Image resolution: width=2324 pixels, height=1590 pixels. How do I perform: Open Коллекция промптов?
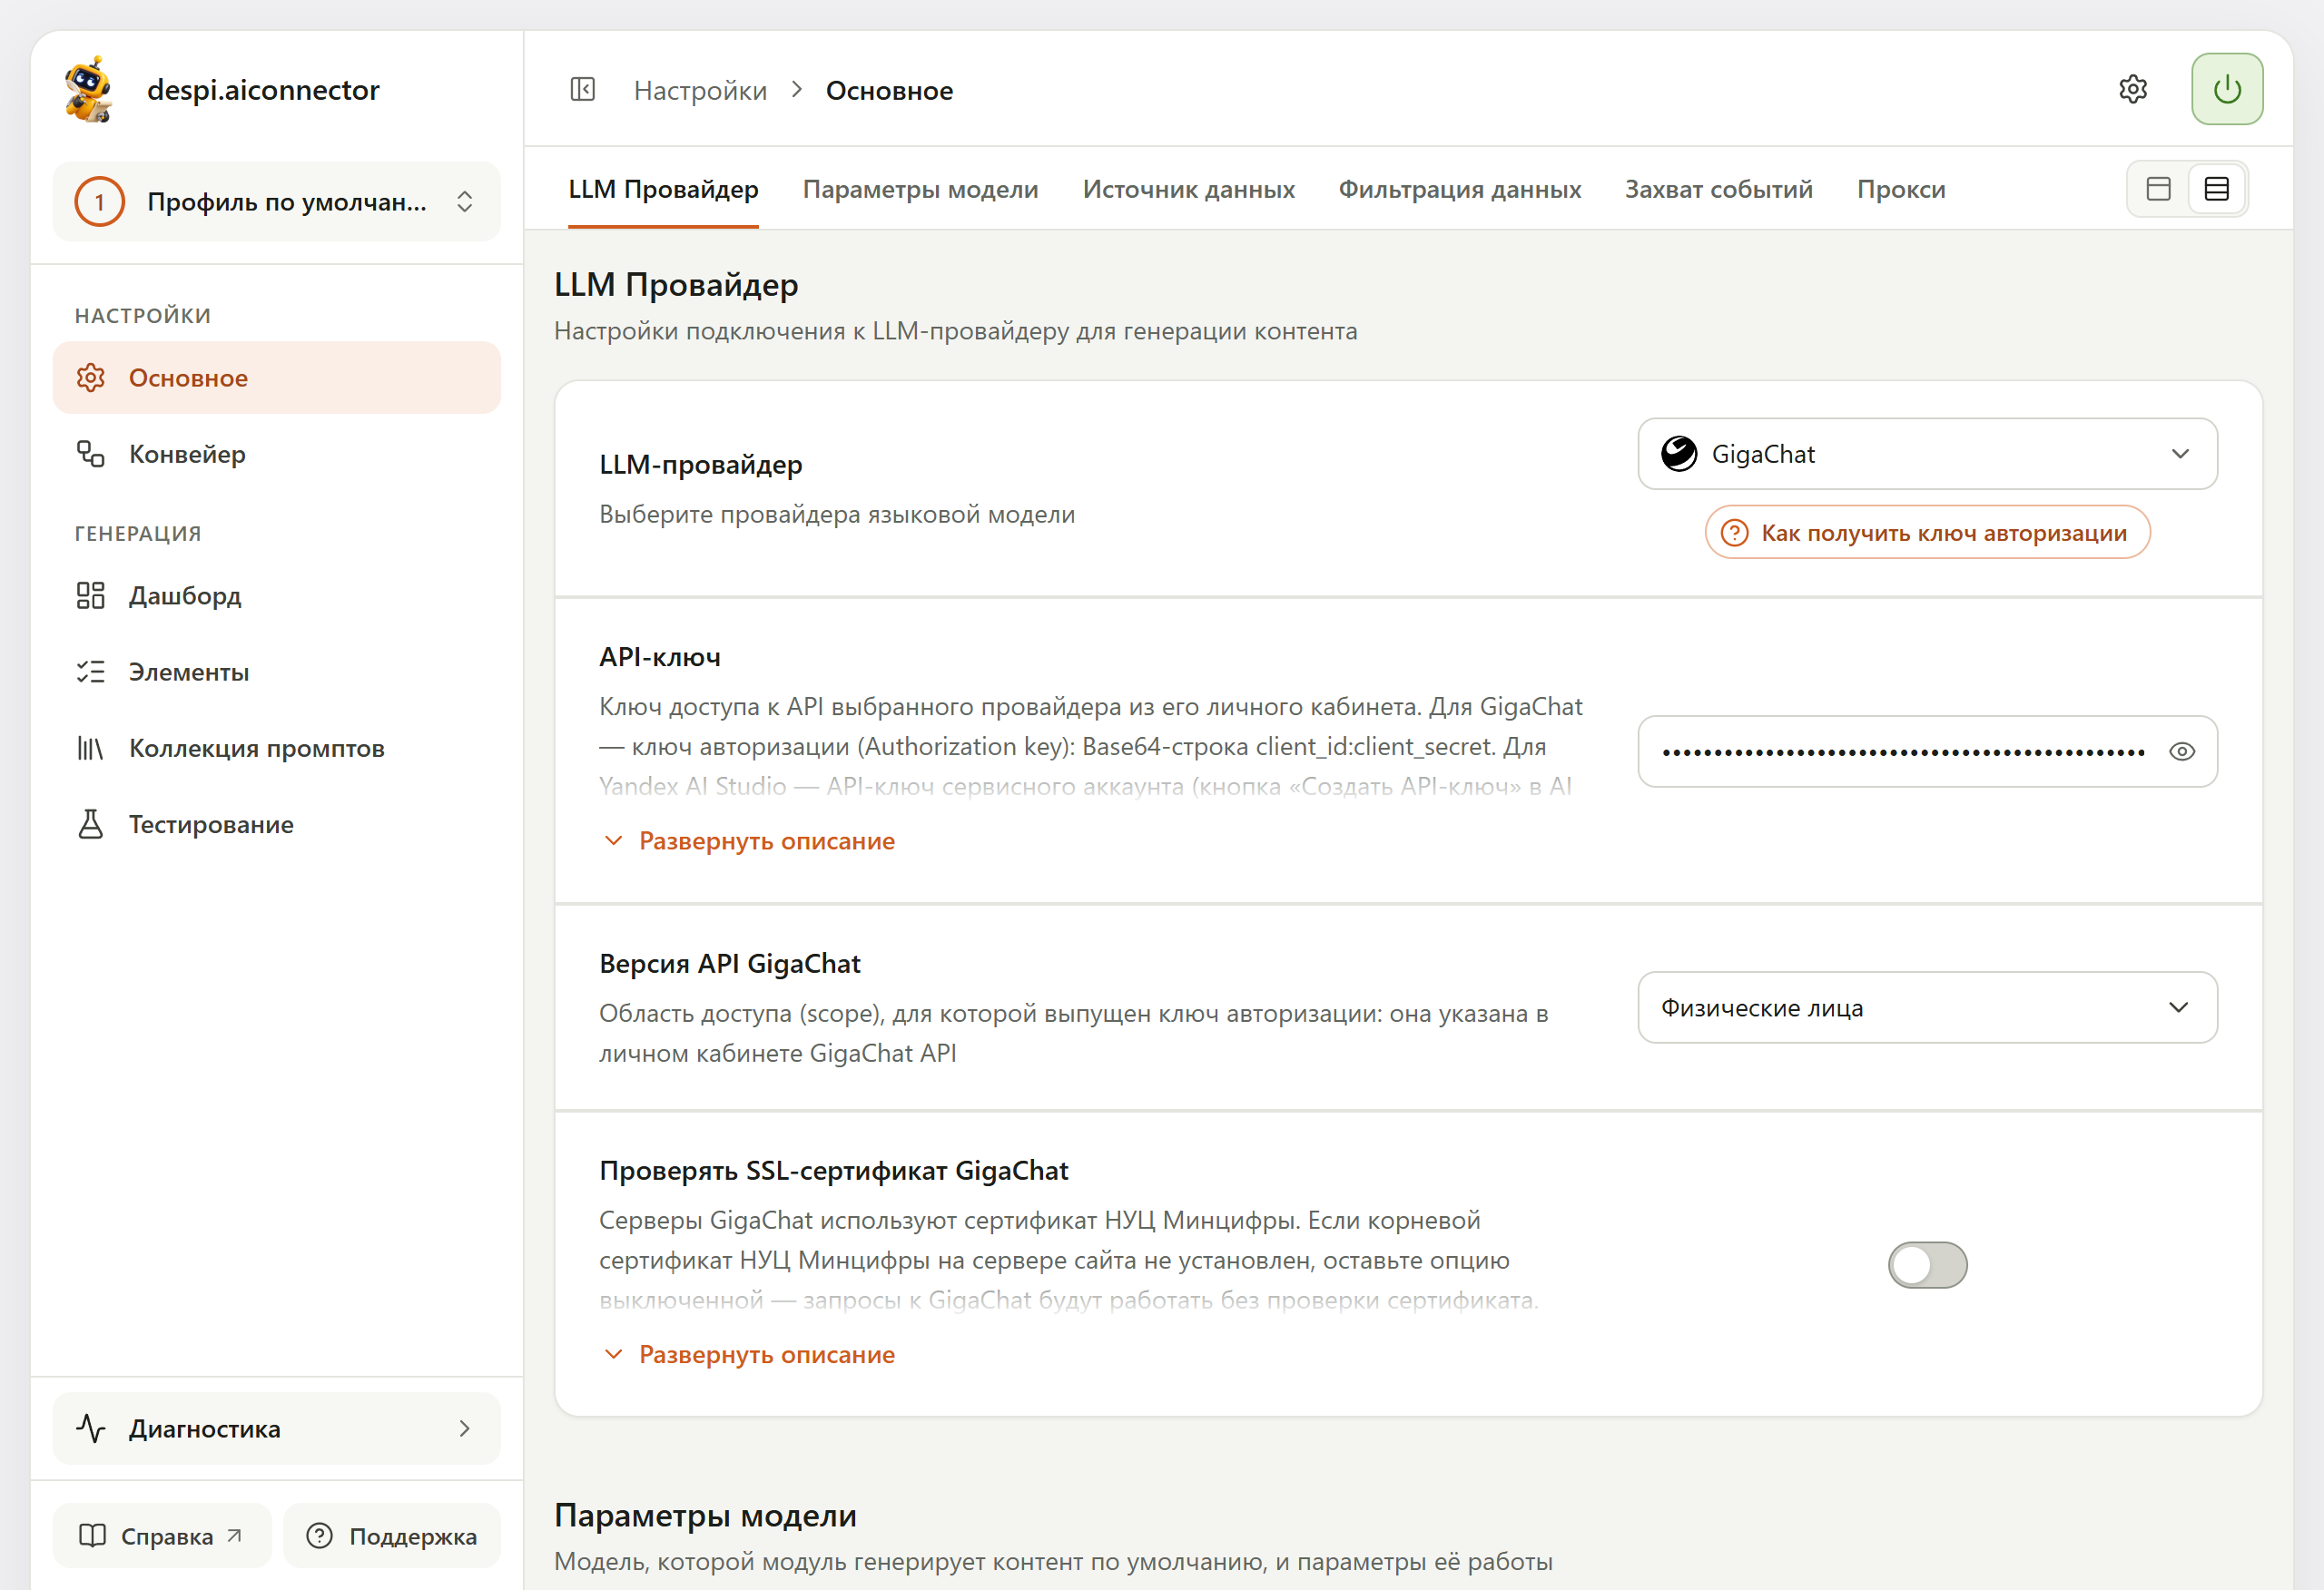coord(277,748)
